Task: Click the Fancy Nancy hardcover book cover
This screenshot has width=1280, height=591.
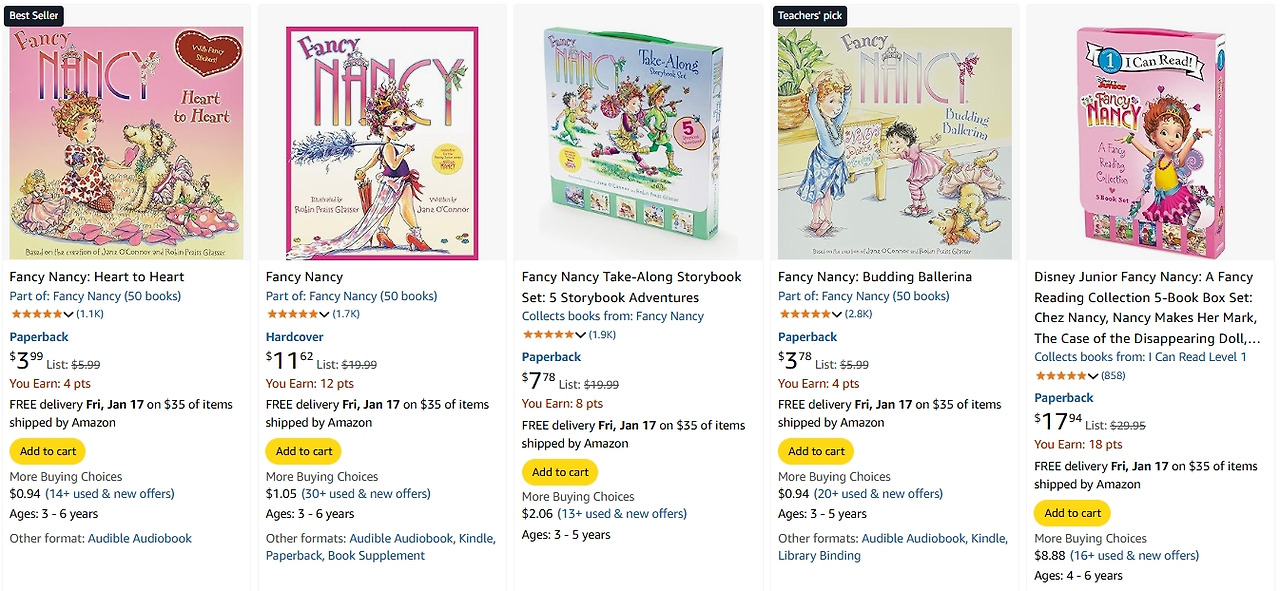Action: (382, 143)
